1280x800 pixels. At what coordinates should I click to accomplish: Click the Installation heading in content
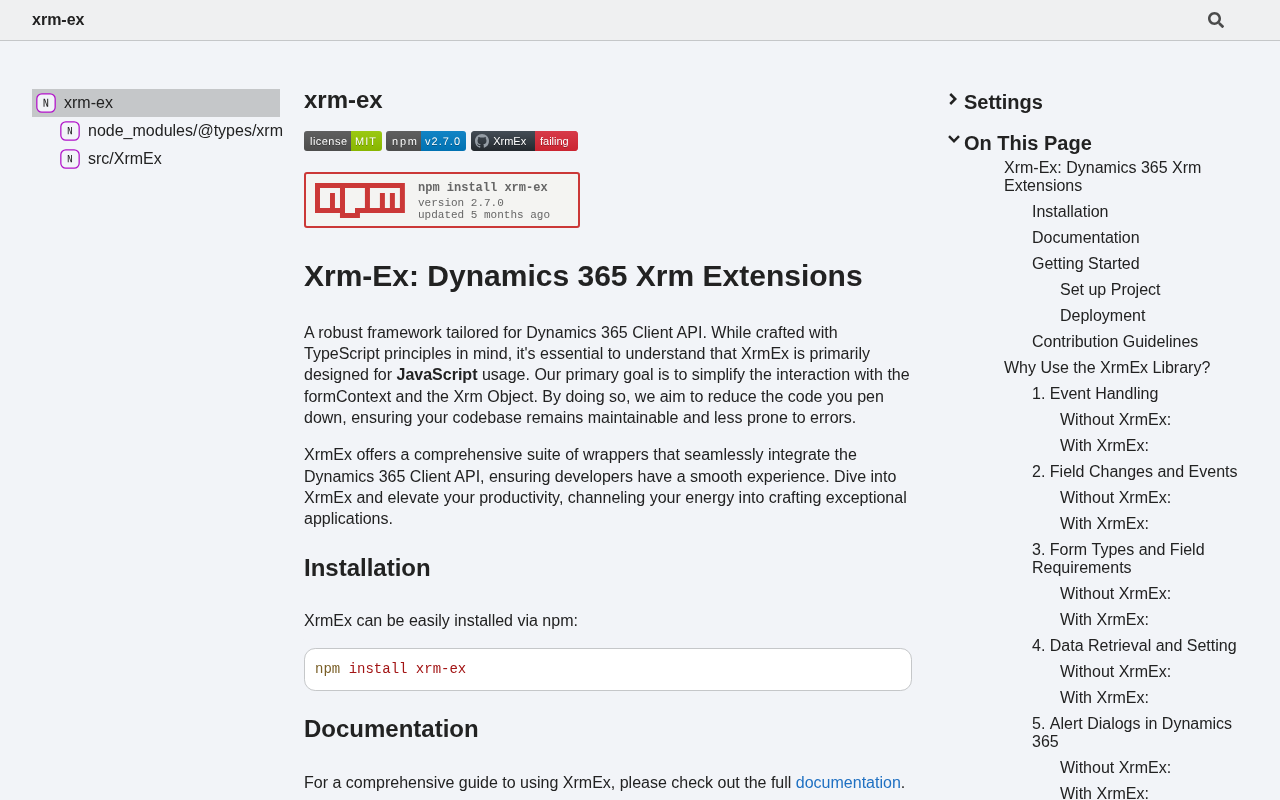pyautogui.click(x=367, y=568)
